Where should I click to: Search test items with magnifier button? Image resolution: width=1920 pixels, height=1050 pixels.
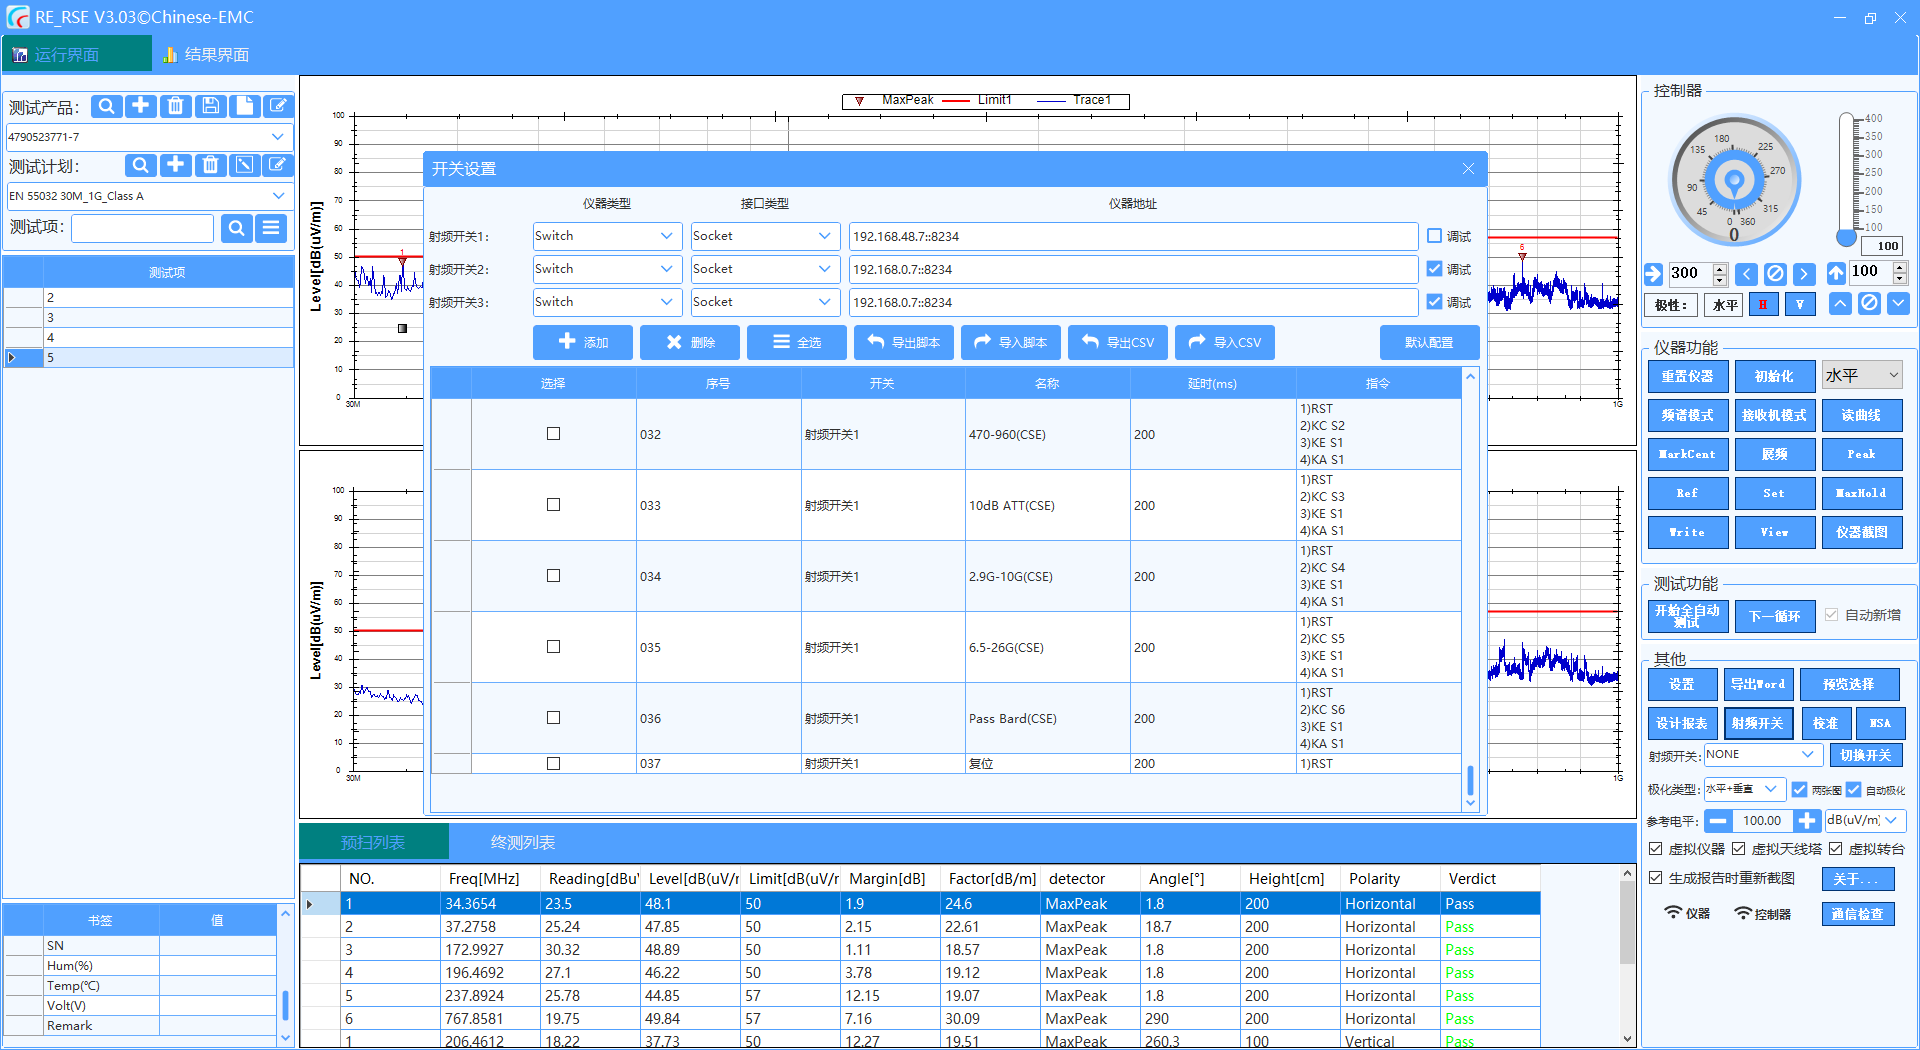pyautogui.click(x=236, y=228)
